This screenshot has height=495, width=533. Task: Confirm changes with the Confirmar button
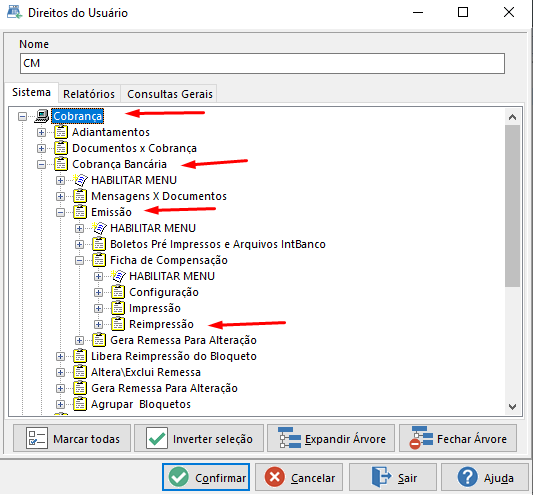[206, 477]
